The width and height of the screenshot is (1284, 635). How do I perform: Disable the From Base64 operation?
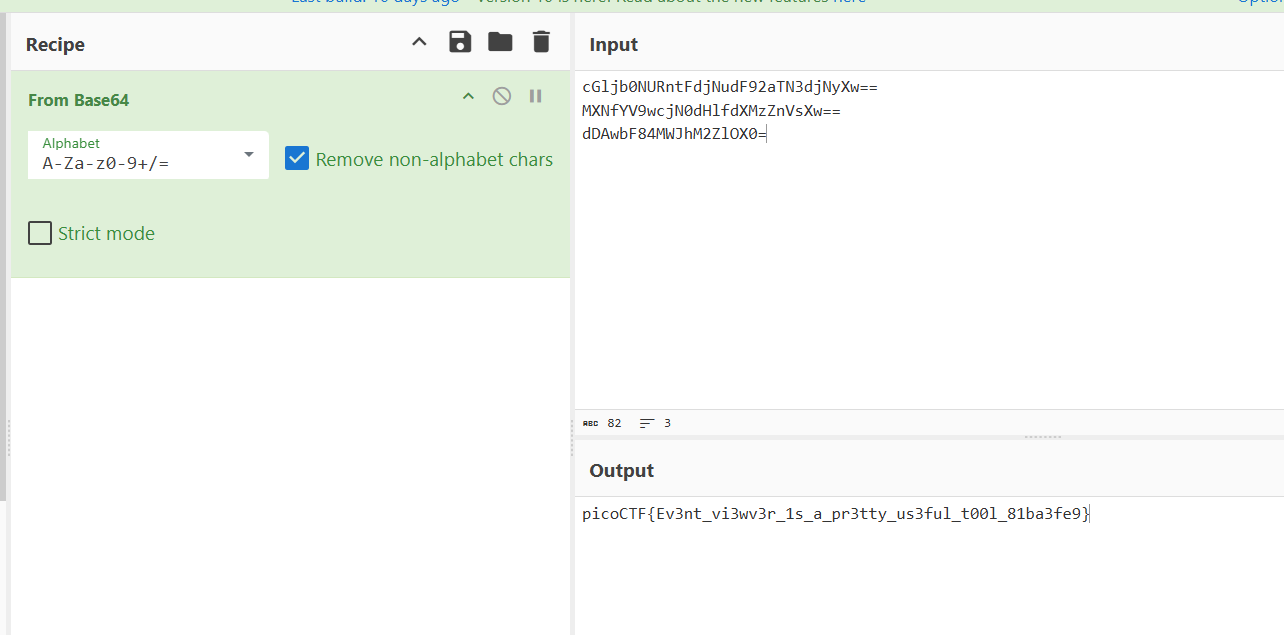click(x=502, y=96)
